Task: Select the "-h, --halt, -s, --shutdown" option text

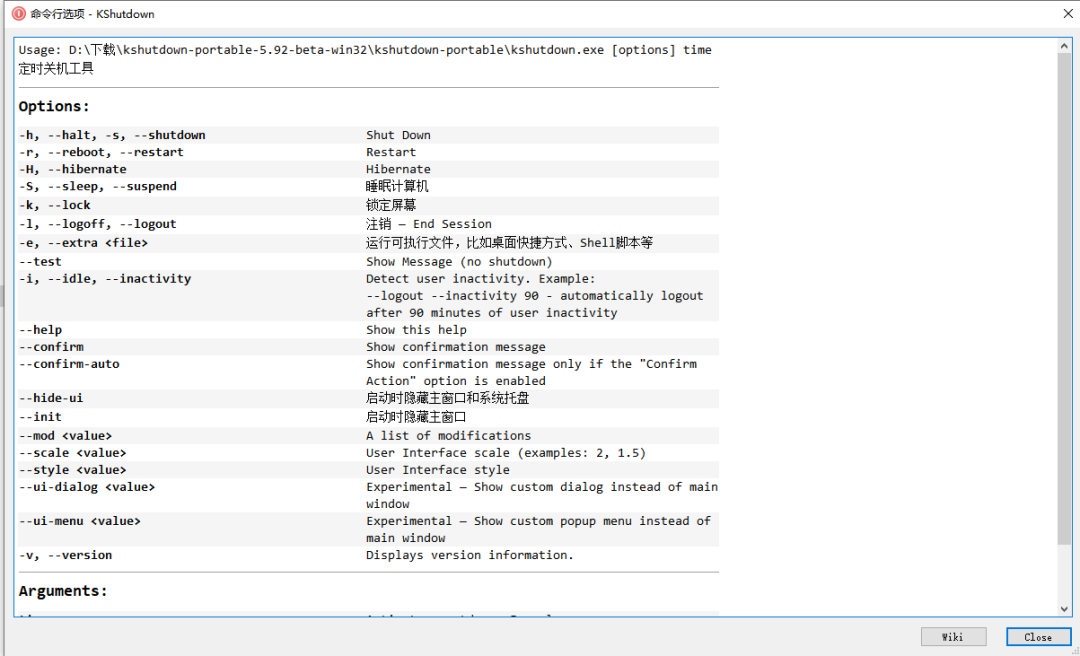Action: pyautogui.click(x=112, y=135)
